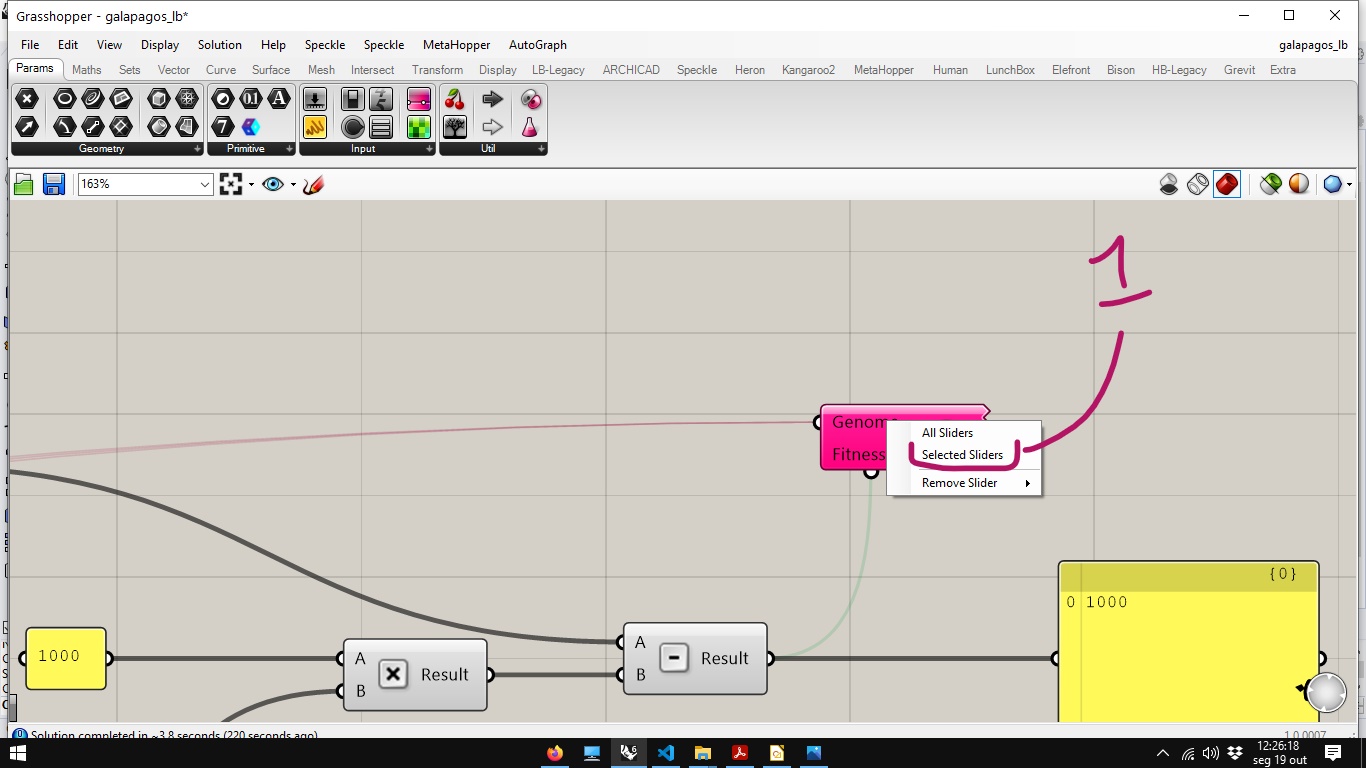Click the zoom extents icon
This screenshot has height=768, width=1366.
coord(231,184)
